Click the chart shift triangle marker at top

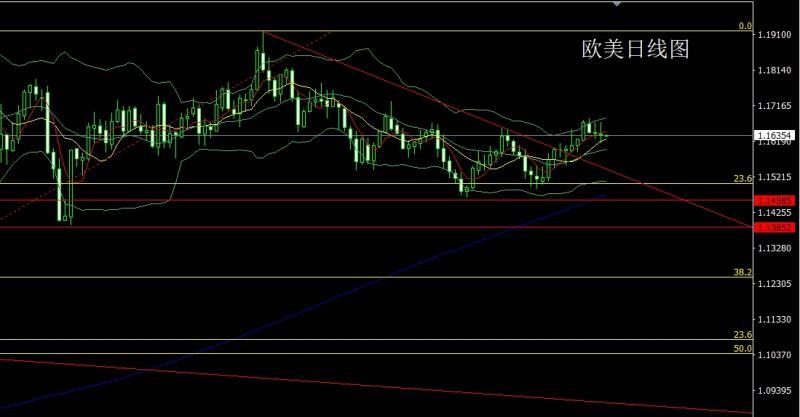616,4
